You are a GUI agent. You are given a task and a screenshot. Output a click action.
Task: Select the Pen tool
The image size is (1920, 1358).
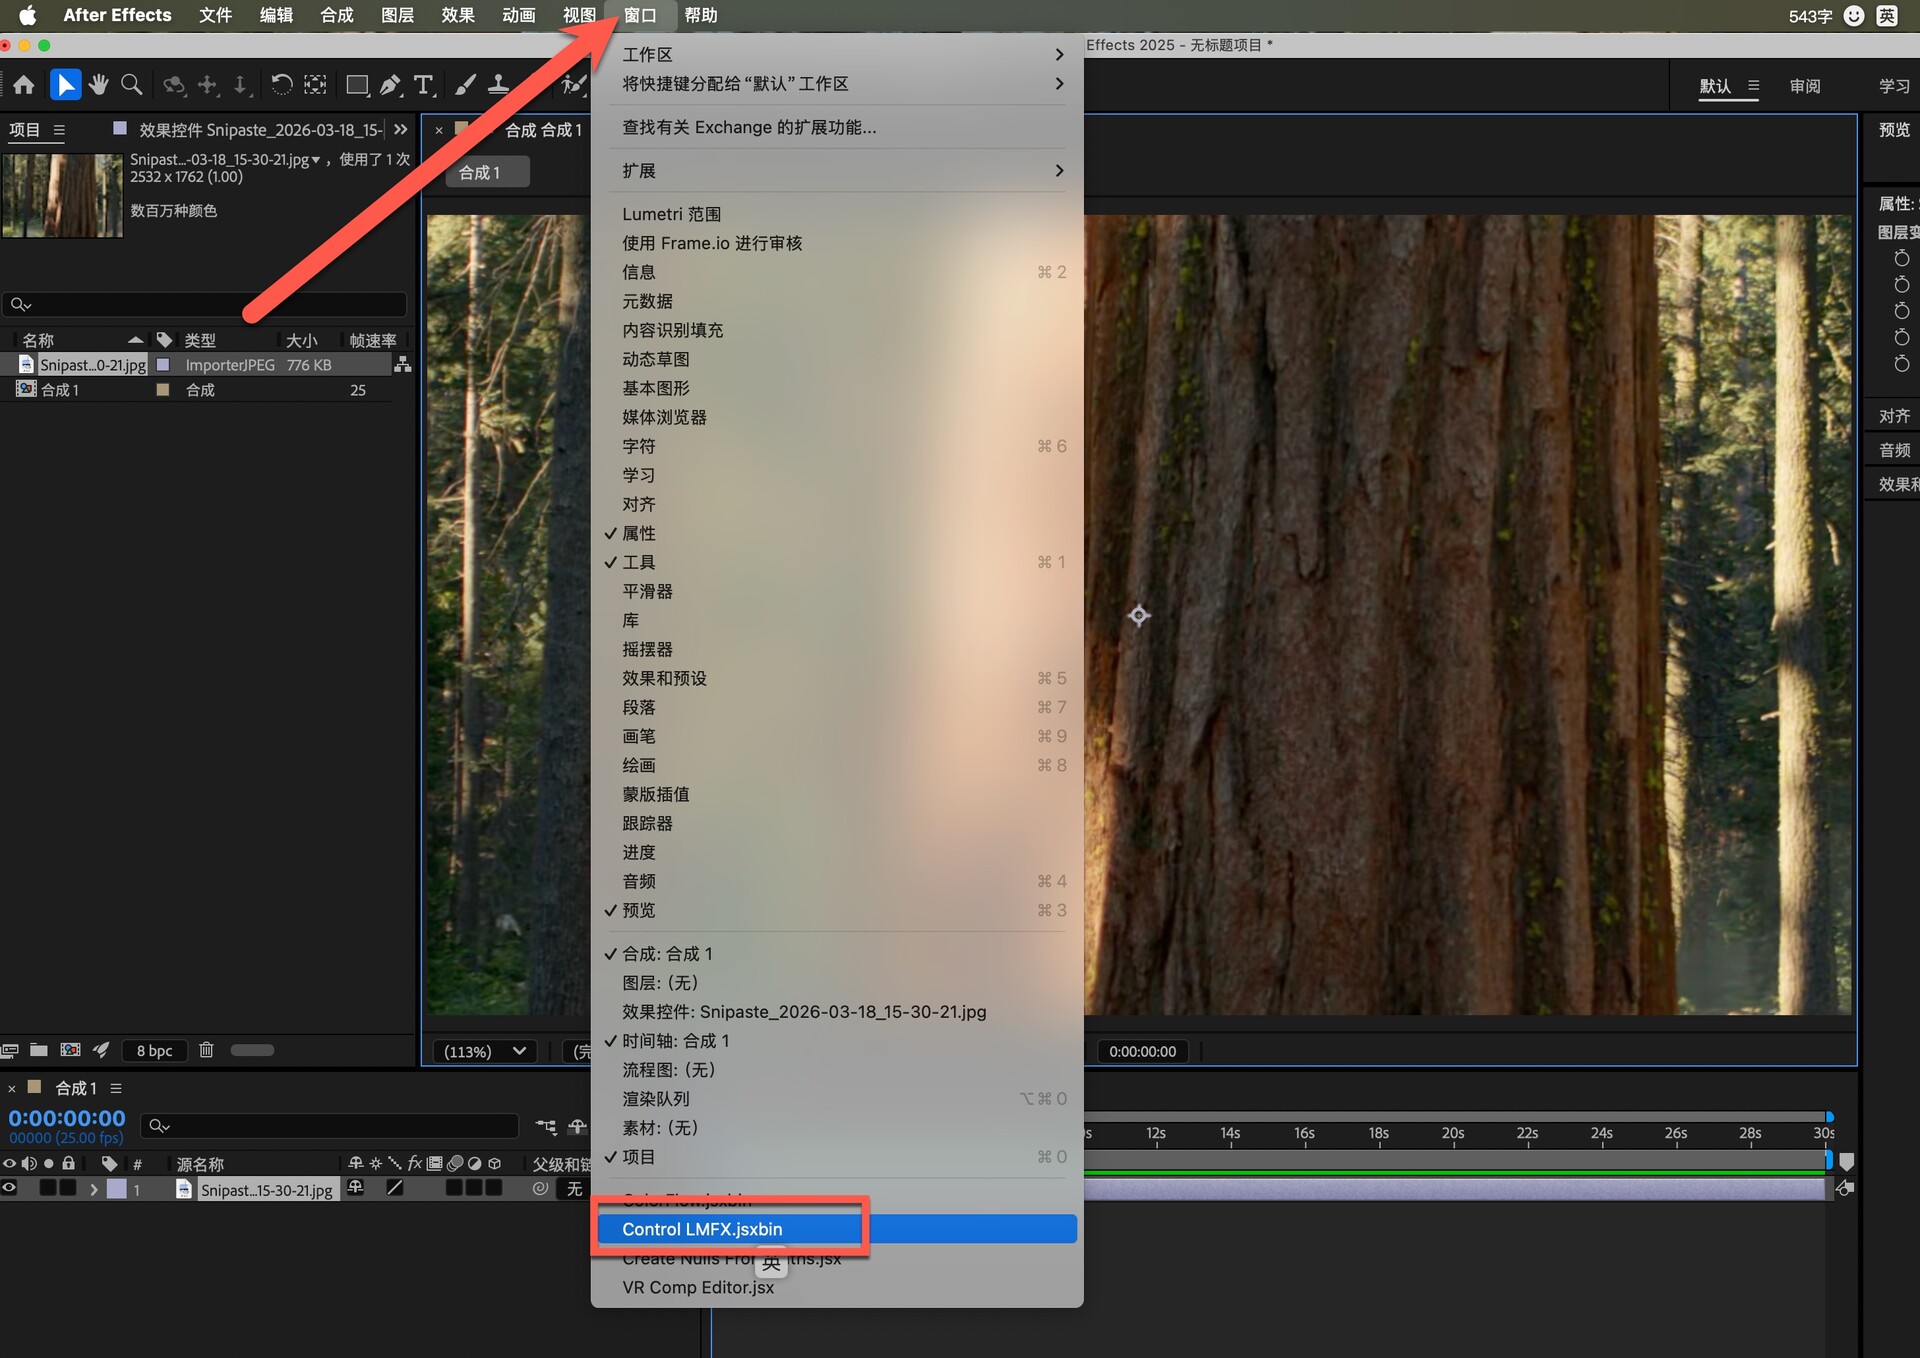tap(390, 85)
